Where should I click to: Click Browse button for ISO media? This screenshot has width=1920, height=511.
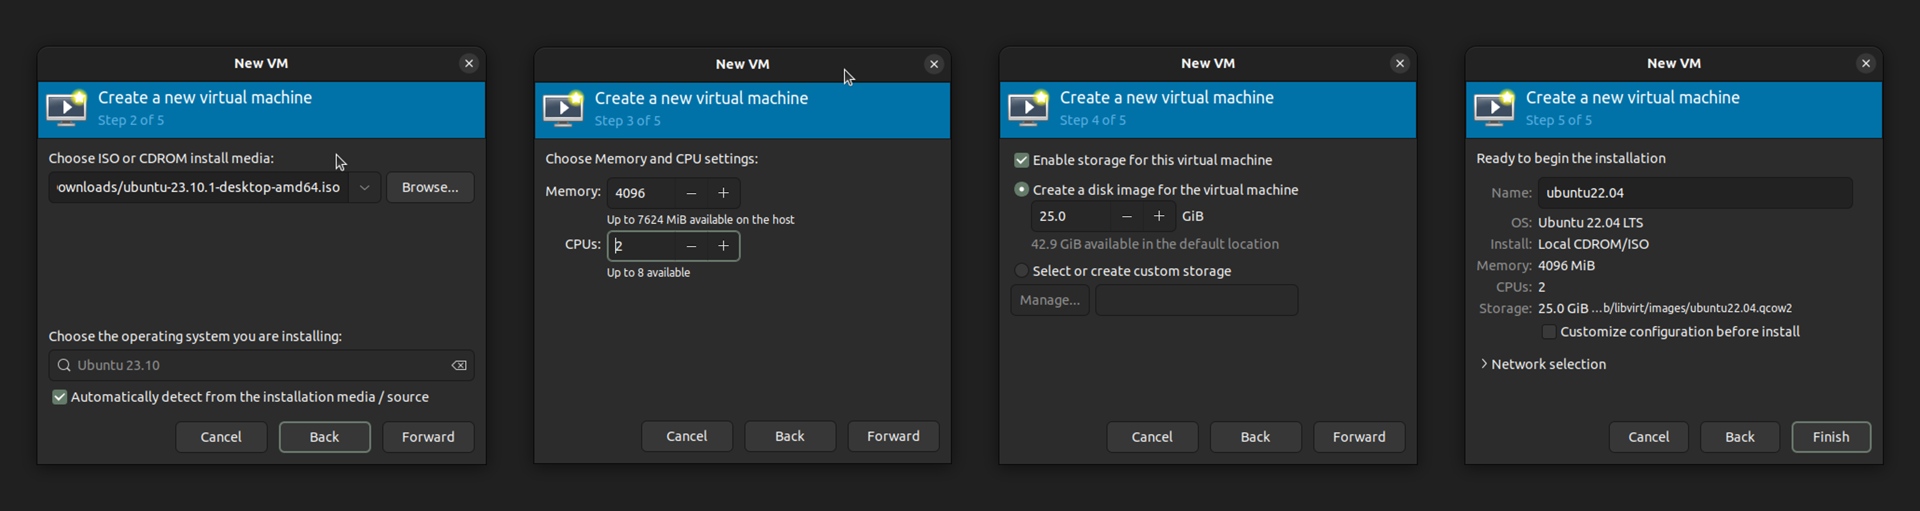tap(430, 188)
